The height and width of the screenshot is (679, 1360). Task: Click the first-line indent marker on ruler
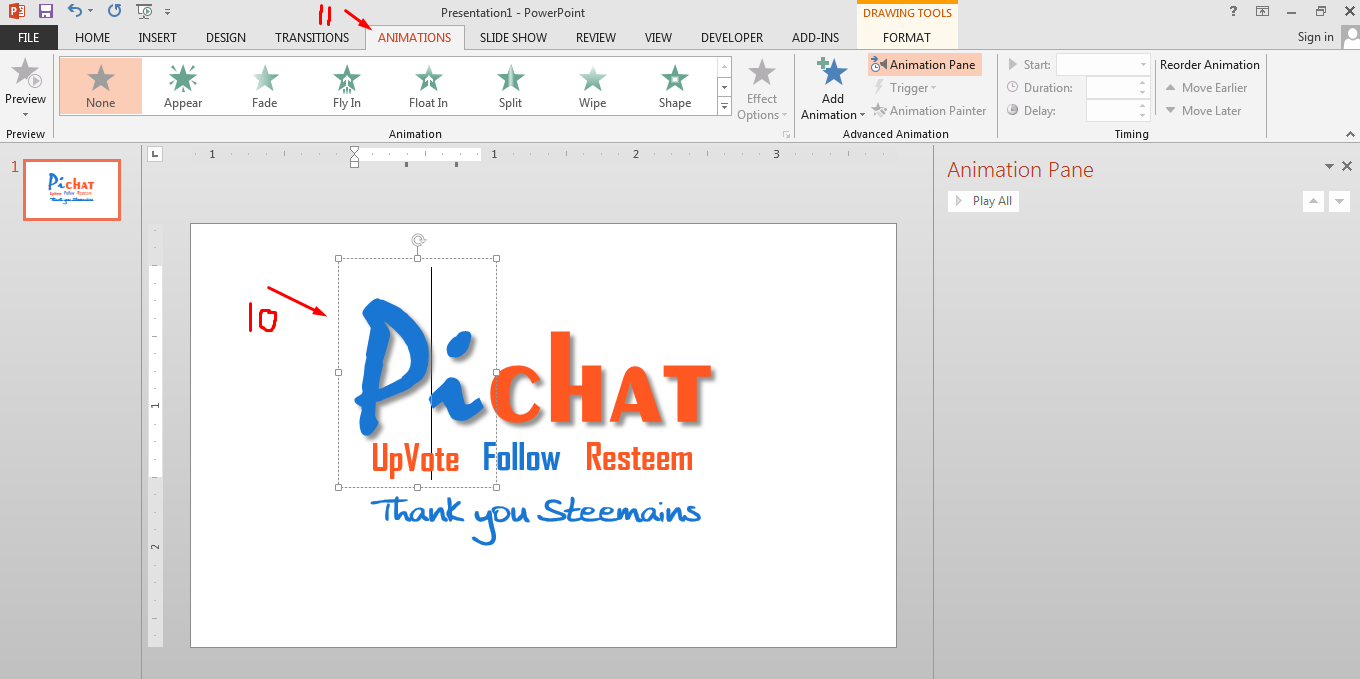(354, 151)
